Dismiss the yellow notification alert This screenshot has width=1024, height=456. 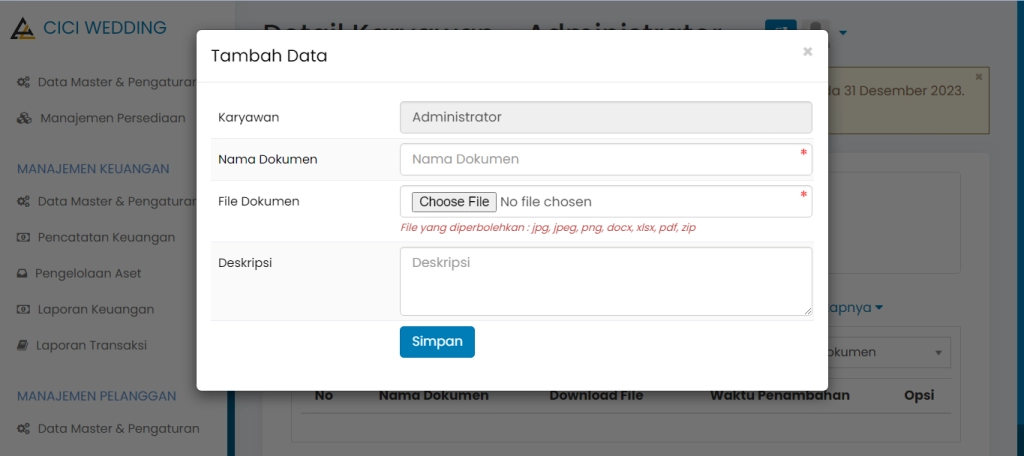click(x=979, y=77)
